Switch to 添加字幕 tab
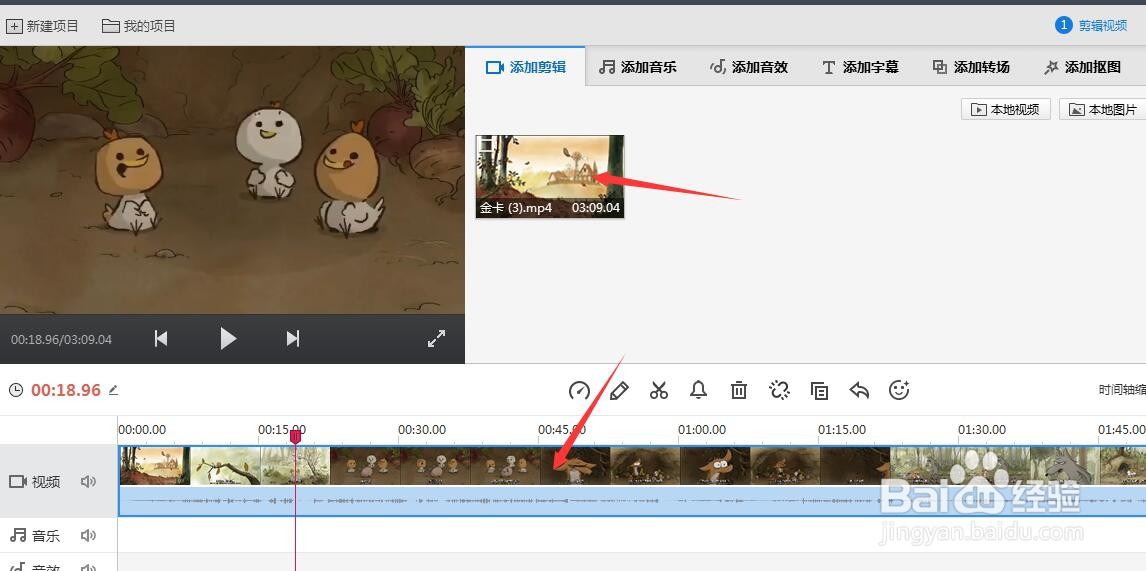Screen dimensions: 1146x571 tap(860, 67)
